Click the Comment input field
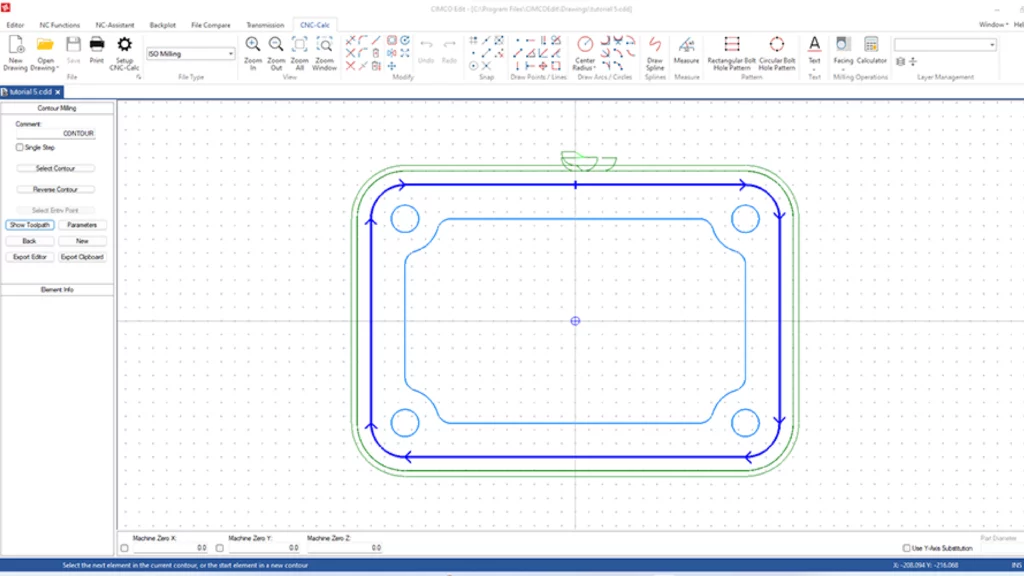This screenshot has height=576, width=1024. pos(56,133)
